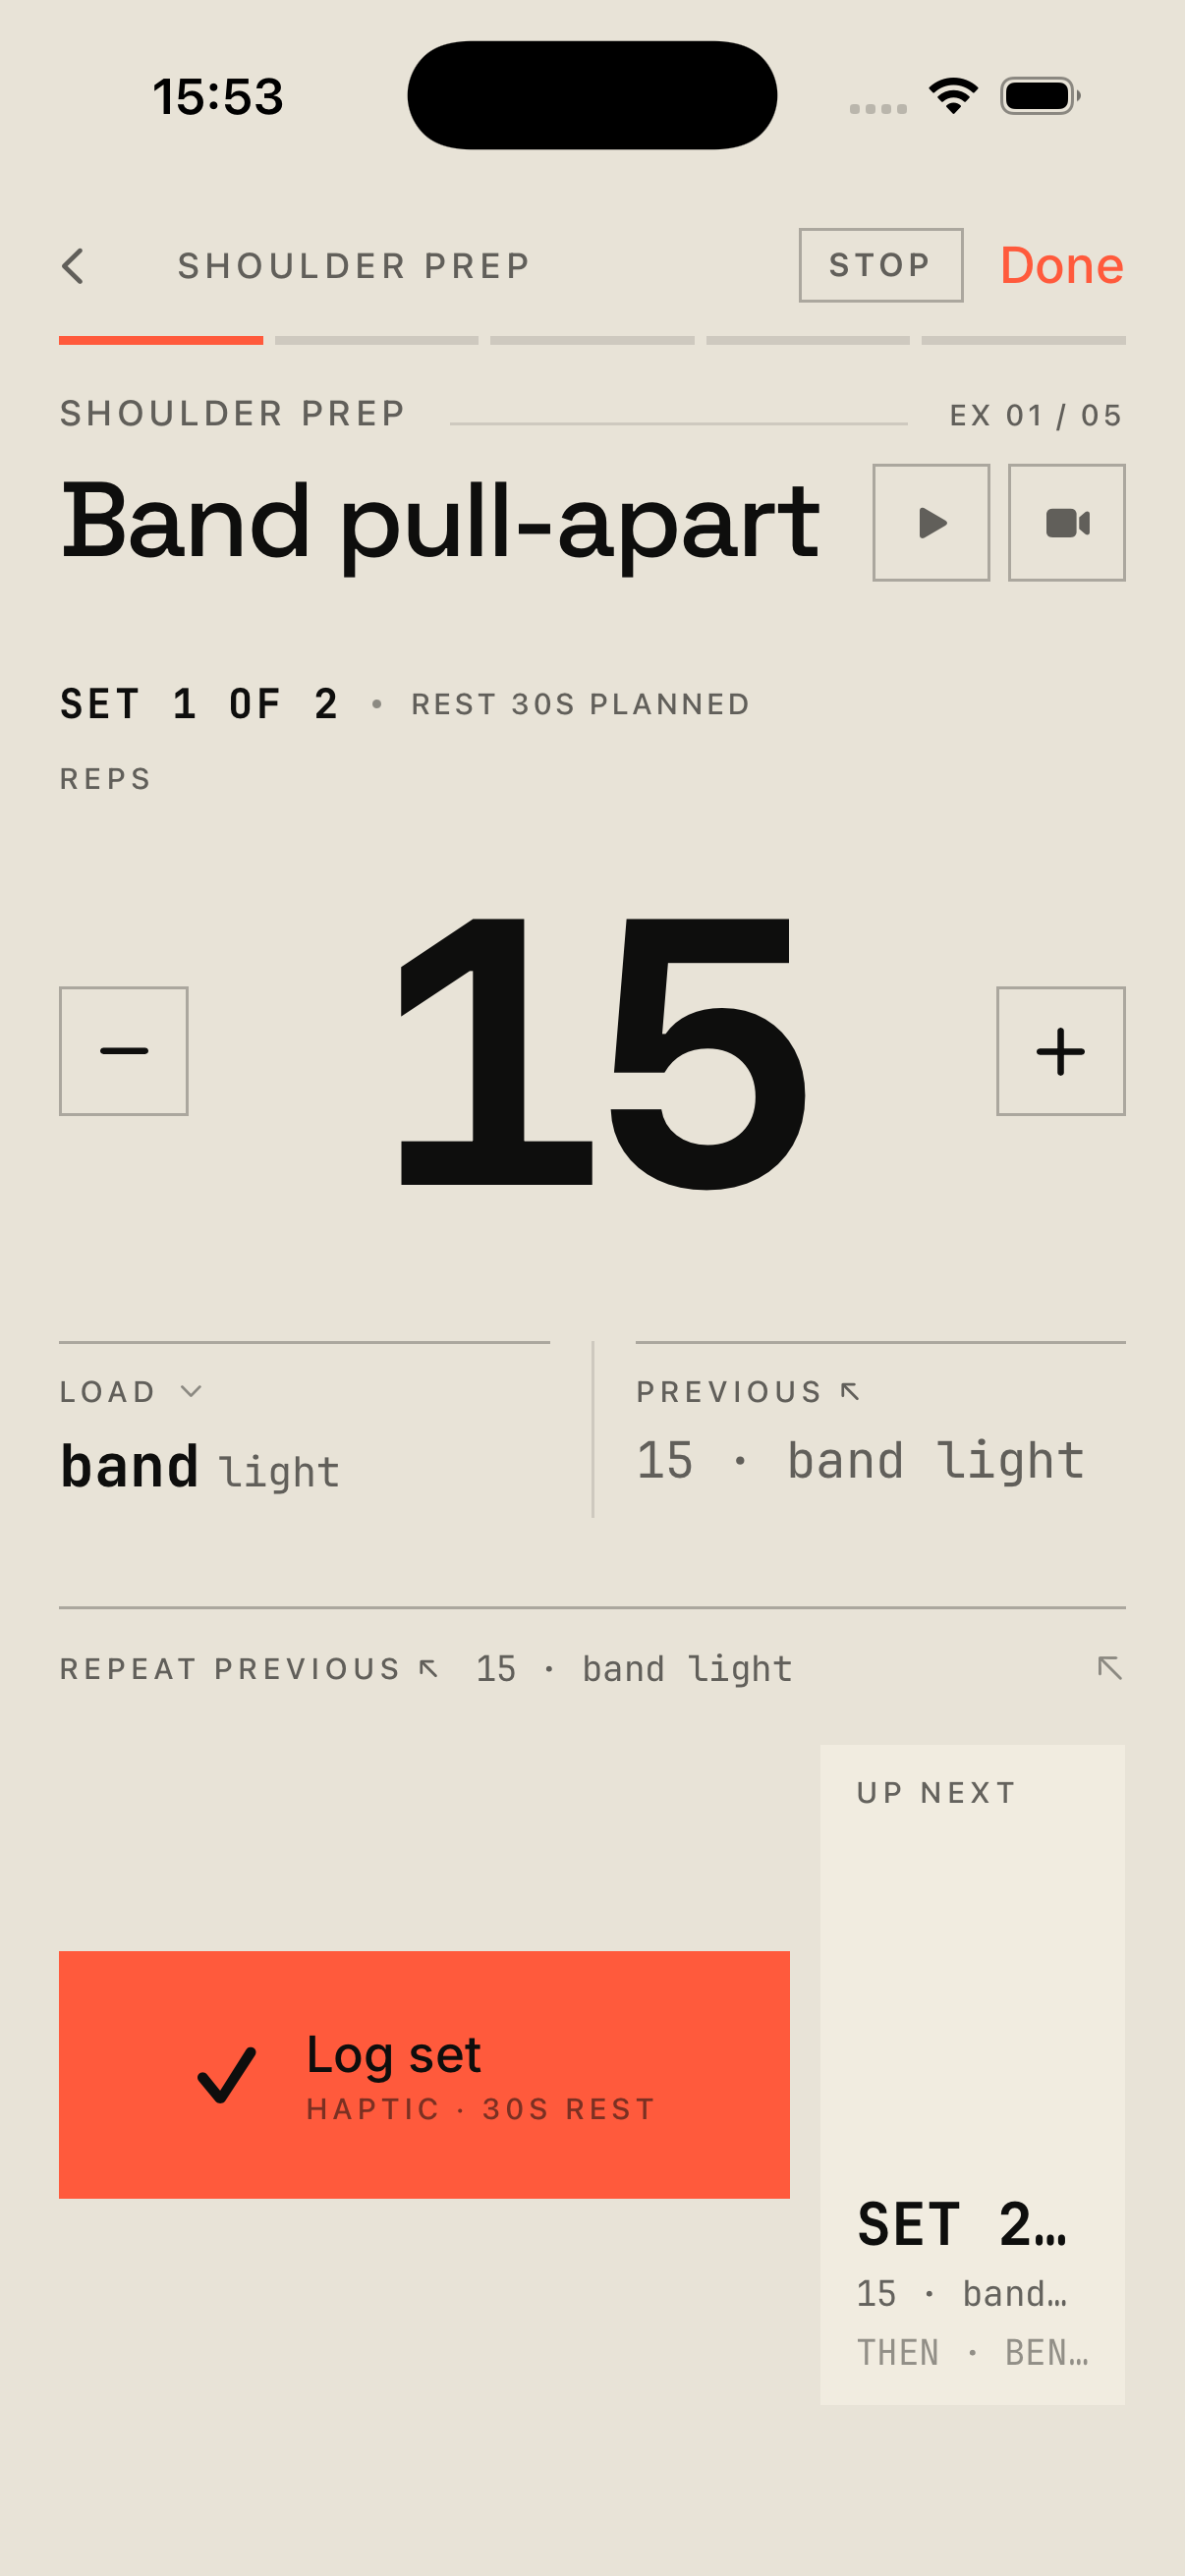
Task: Expand the truncated SET 2 up next details
Action: click(x=962, y=2228)
